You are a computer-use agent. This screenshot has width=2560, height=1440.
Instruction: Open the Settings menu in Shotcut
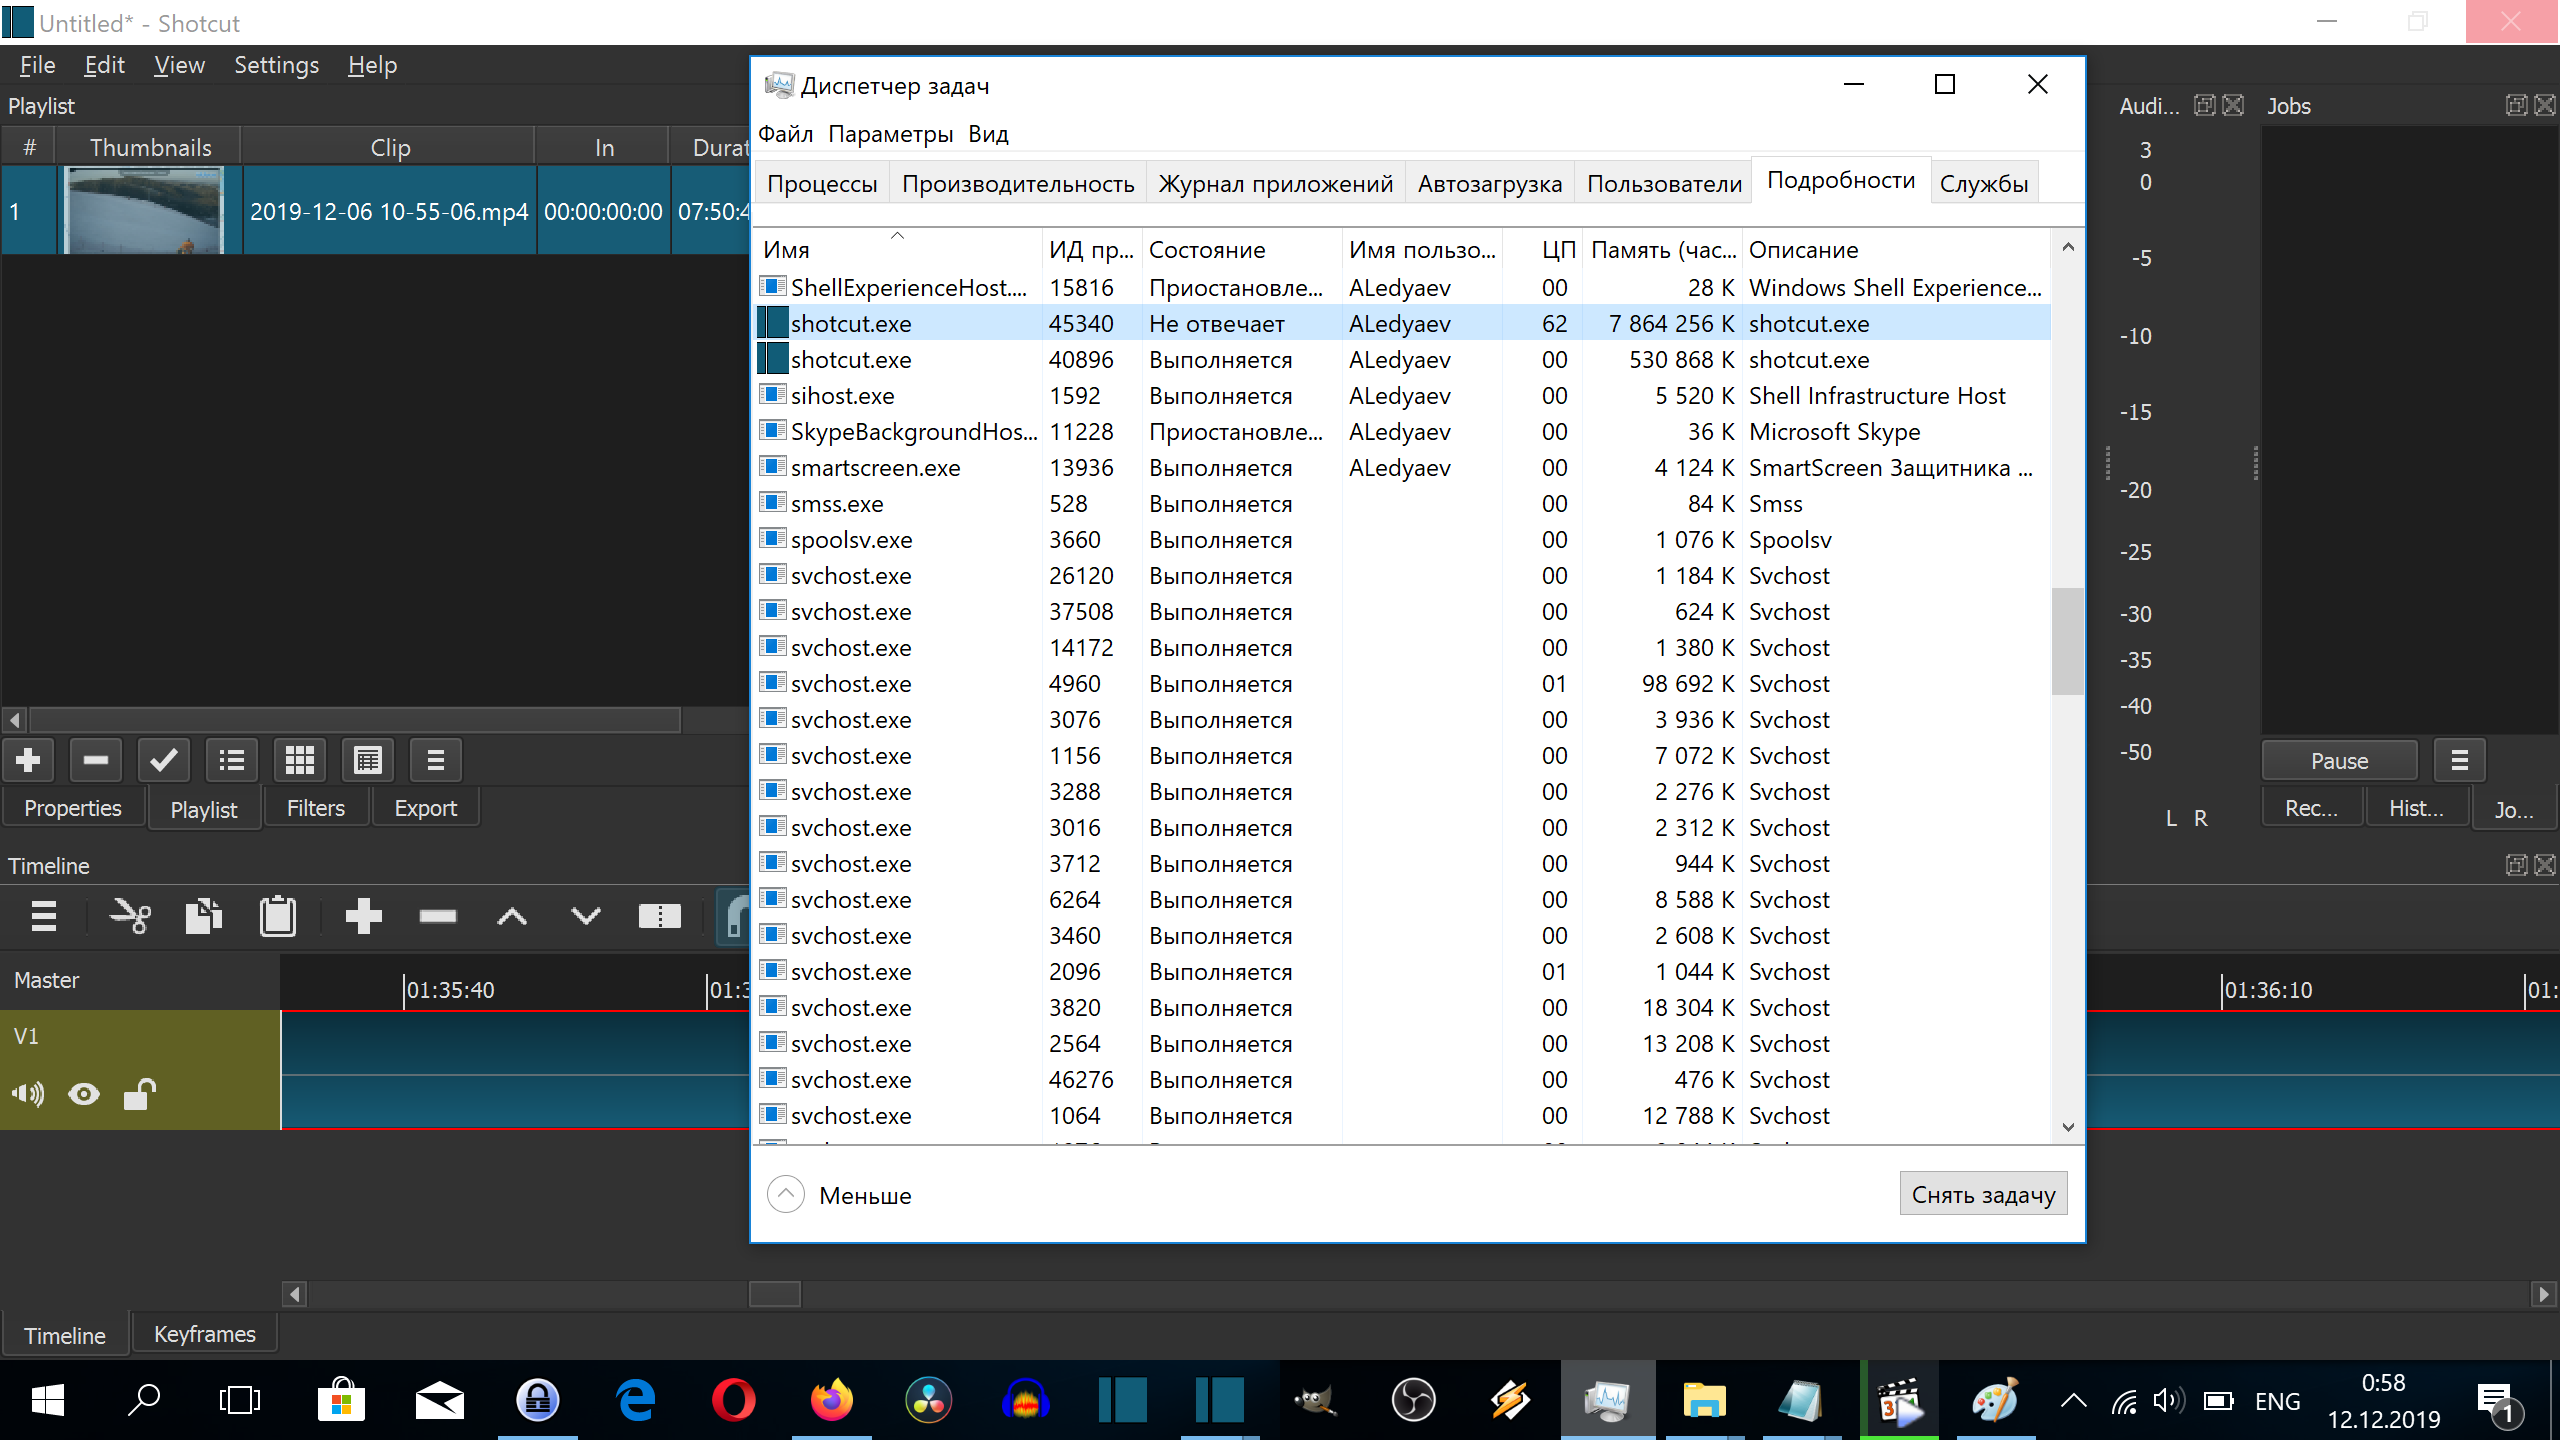point(276,64)
